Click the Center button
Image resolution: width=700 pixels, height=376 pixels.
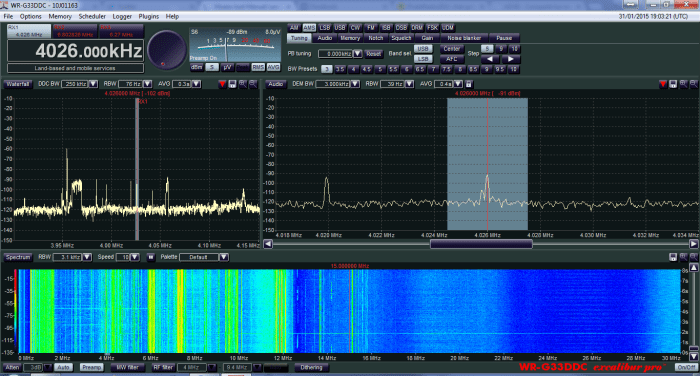[452, 49]
